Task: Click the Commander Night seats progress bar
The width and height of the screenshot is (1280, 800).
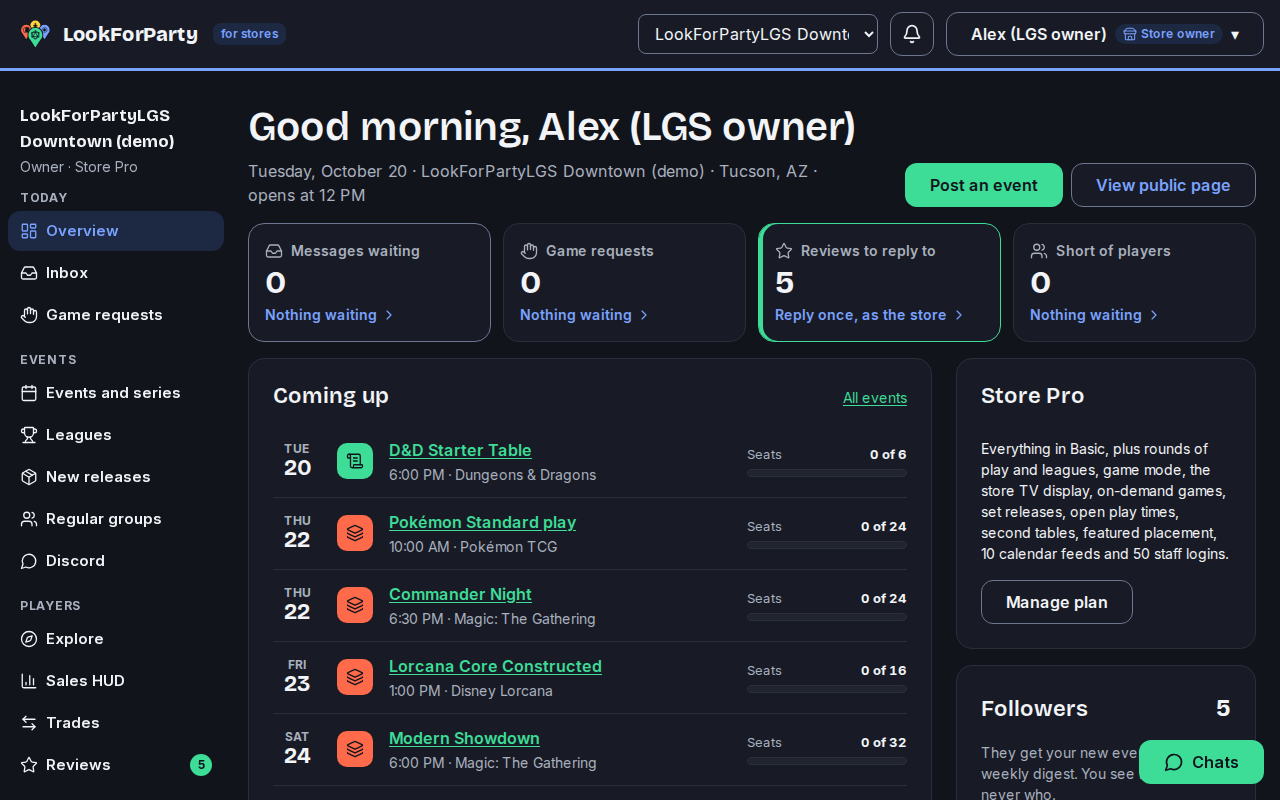Action: [827, 617]
